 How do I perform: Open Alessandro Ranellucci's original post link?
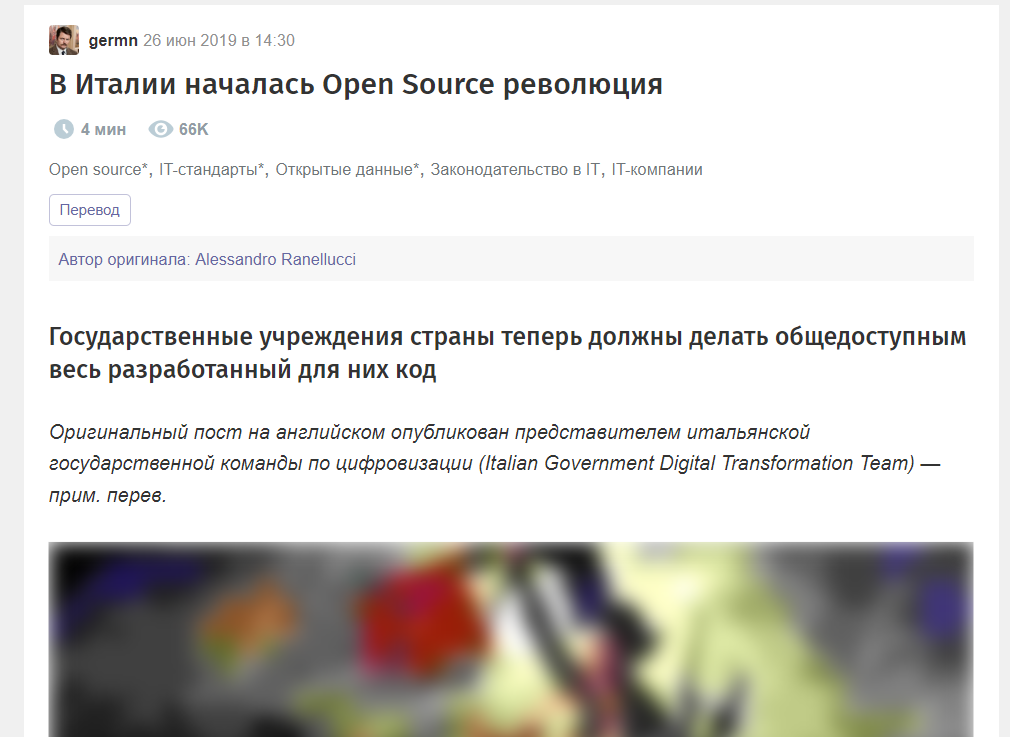click(x=276, y=259)
